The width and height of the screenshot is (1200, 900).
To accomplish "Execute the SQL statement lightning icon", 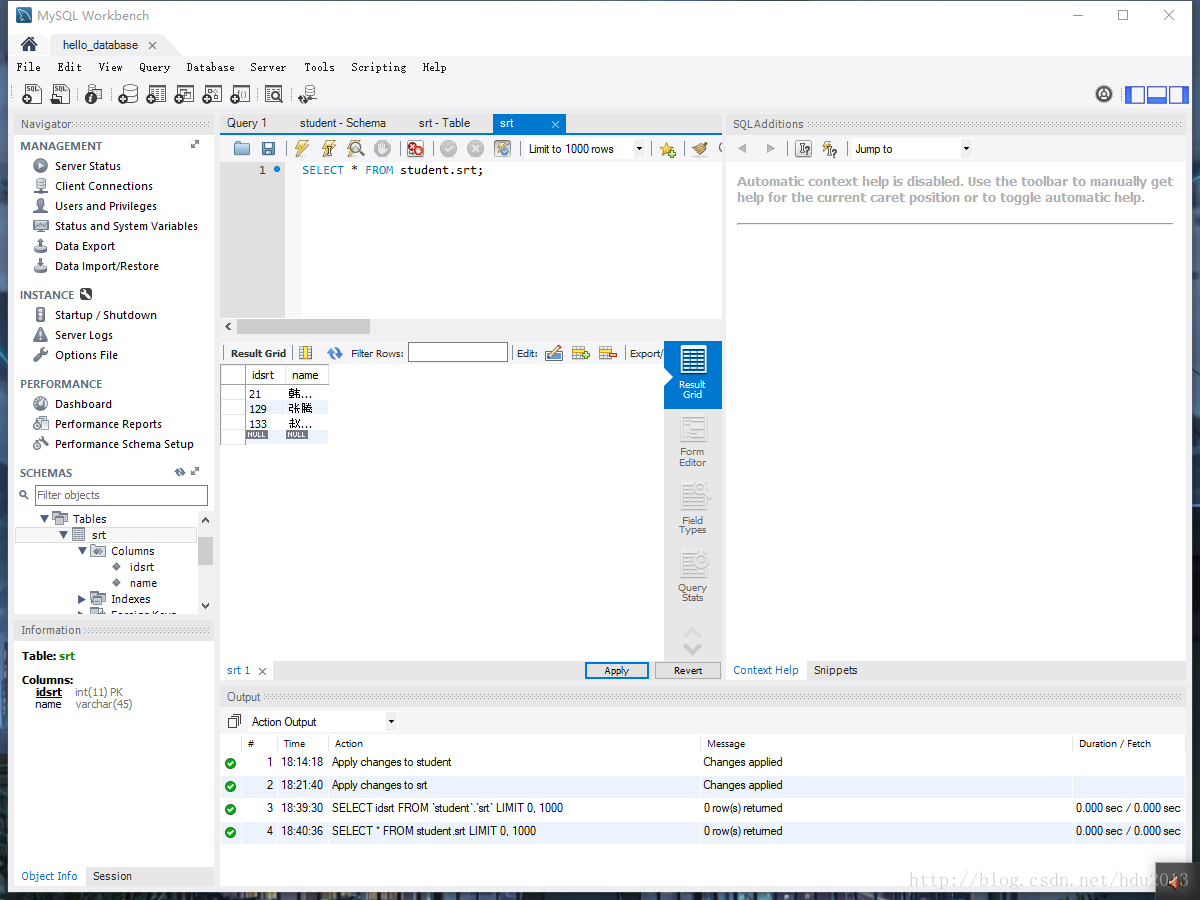I will pos(301,149).
